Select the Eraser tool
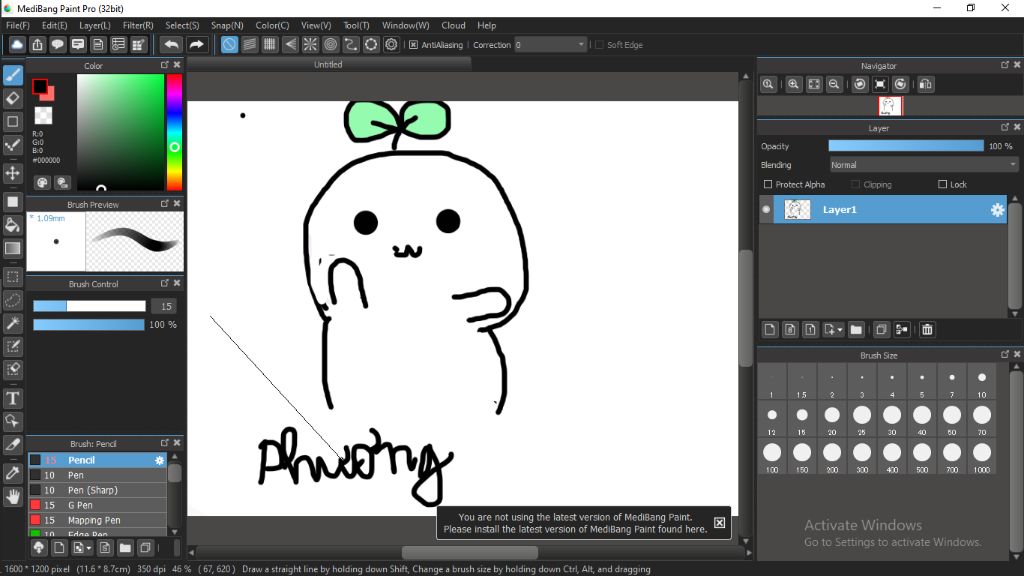 click(x=12, y=99)
